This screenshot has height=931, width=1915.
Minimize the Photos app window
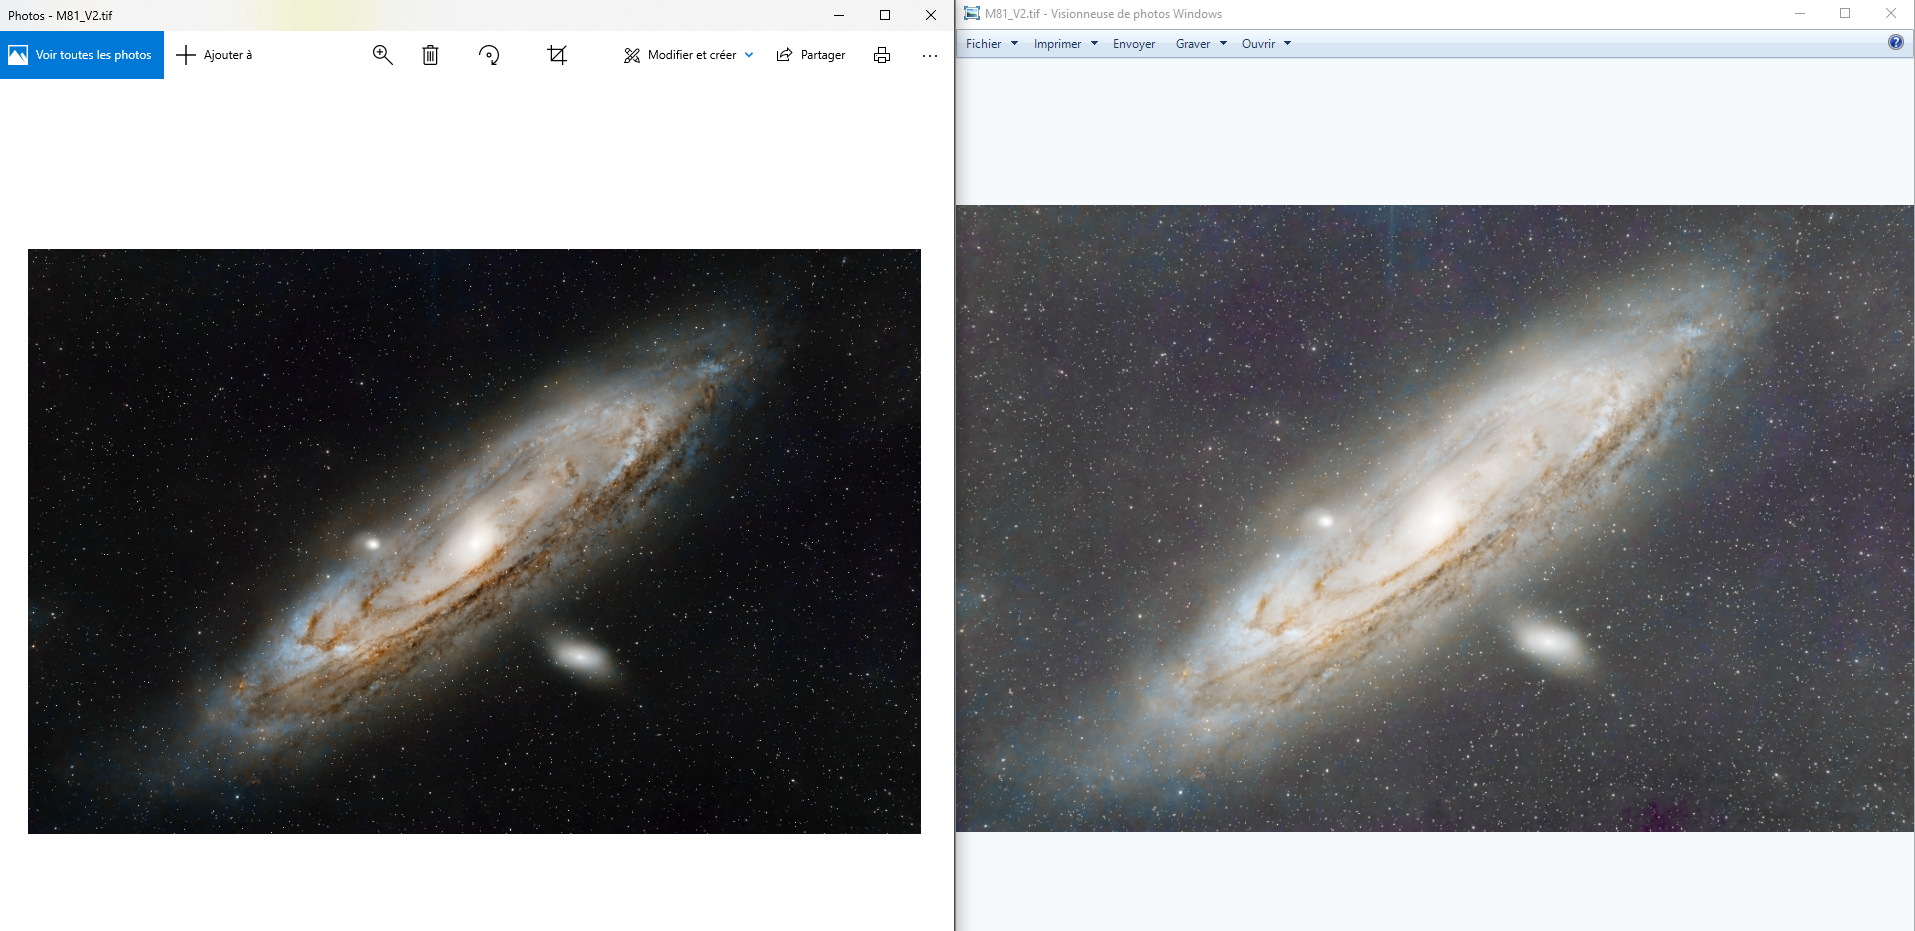(x=839, y=15)
